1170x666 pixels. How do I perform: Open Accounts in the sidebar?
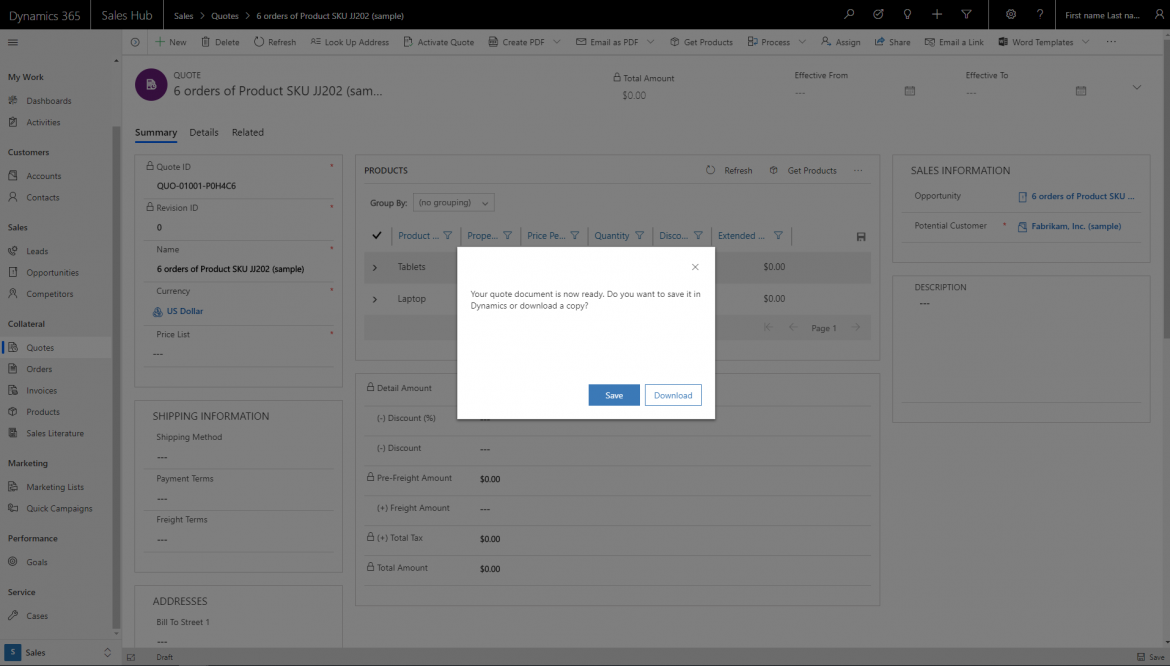point(43,176)
